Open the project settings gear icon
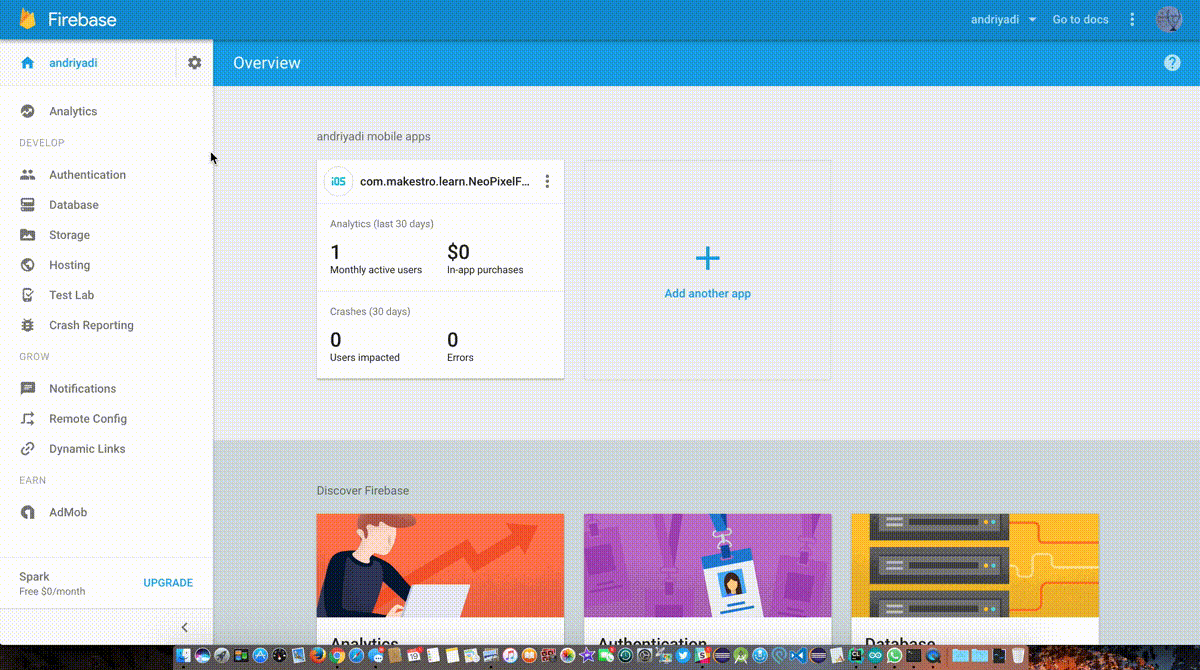1200x670 pixels. pos(194,62)
